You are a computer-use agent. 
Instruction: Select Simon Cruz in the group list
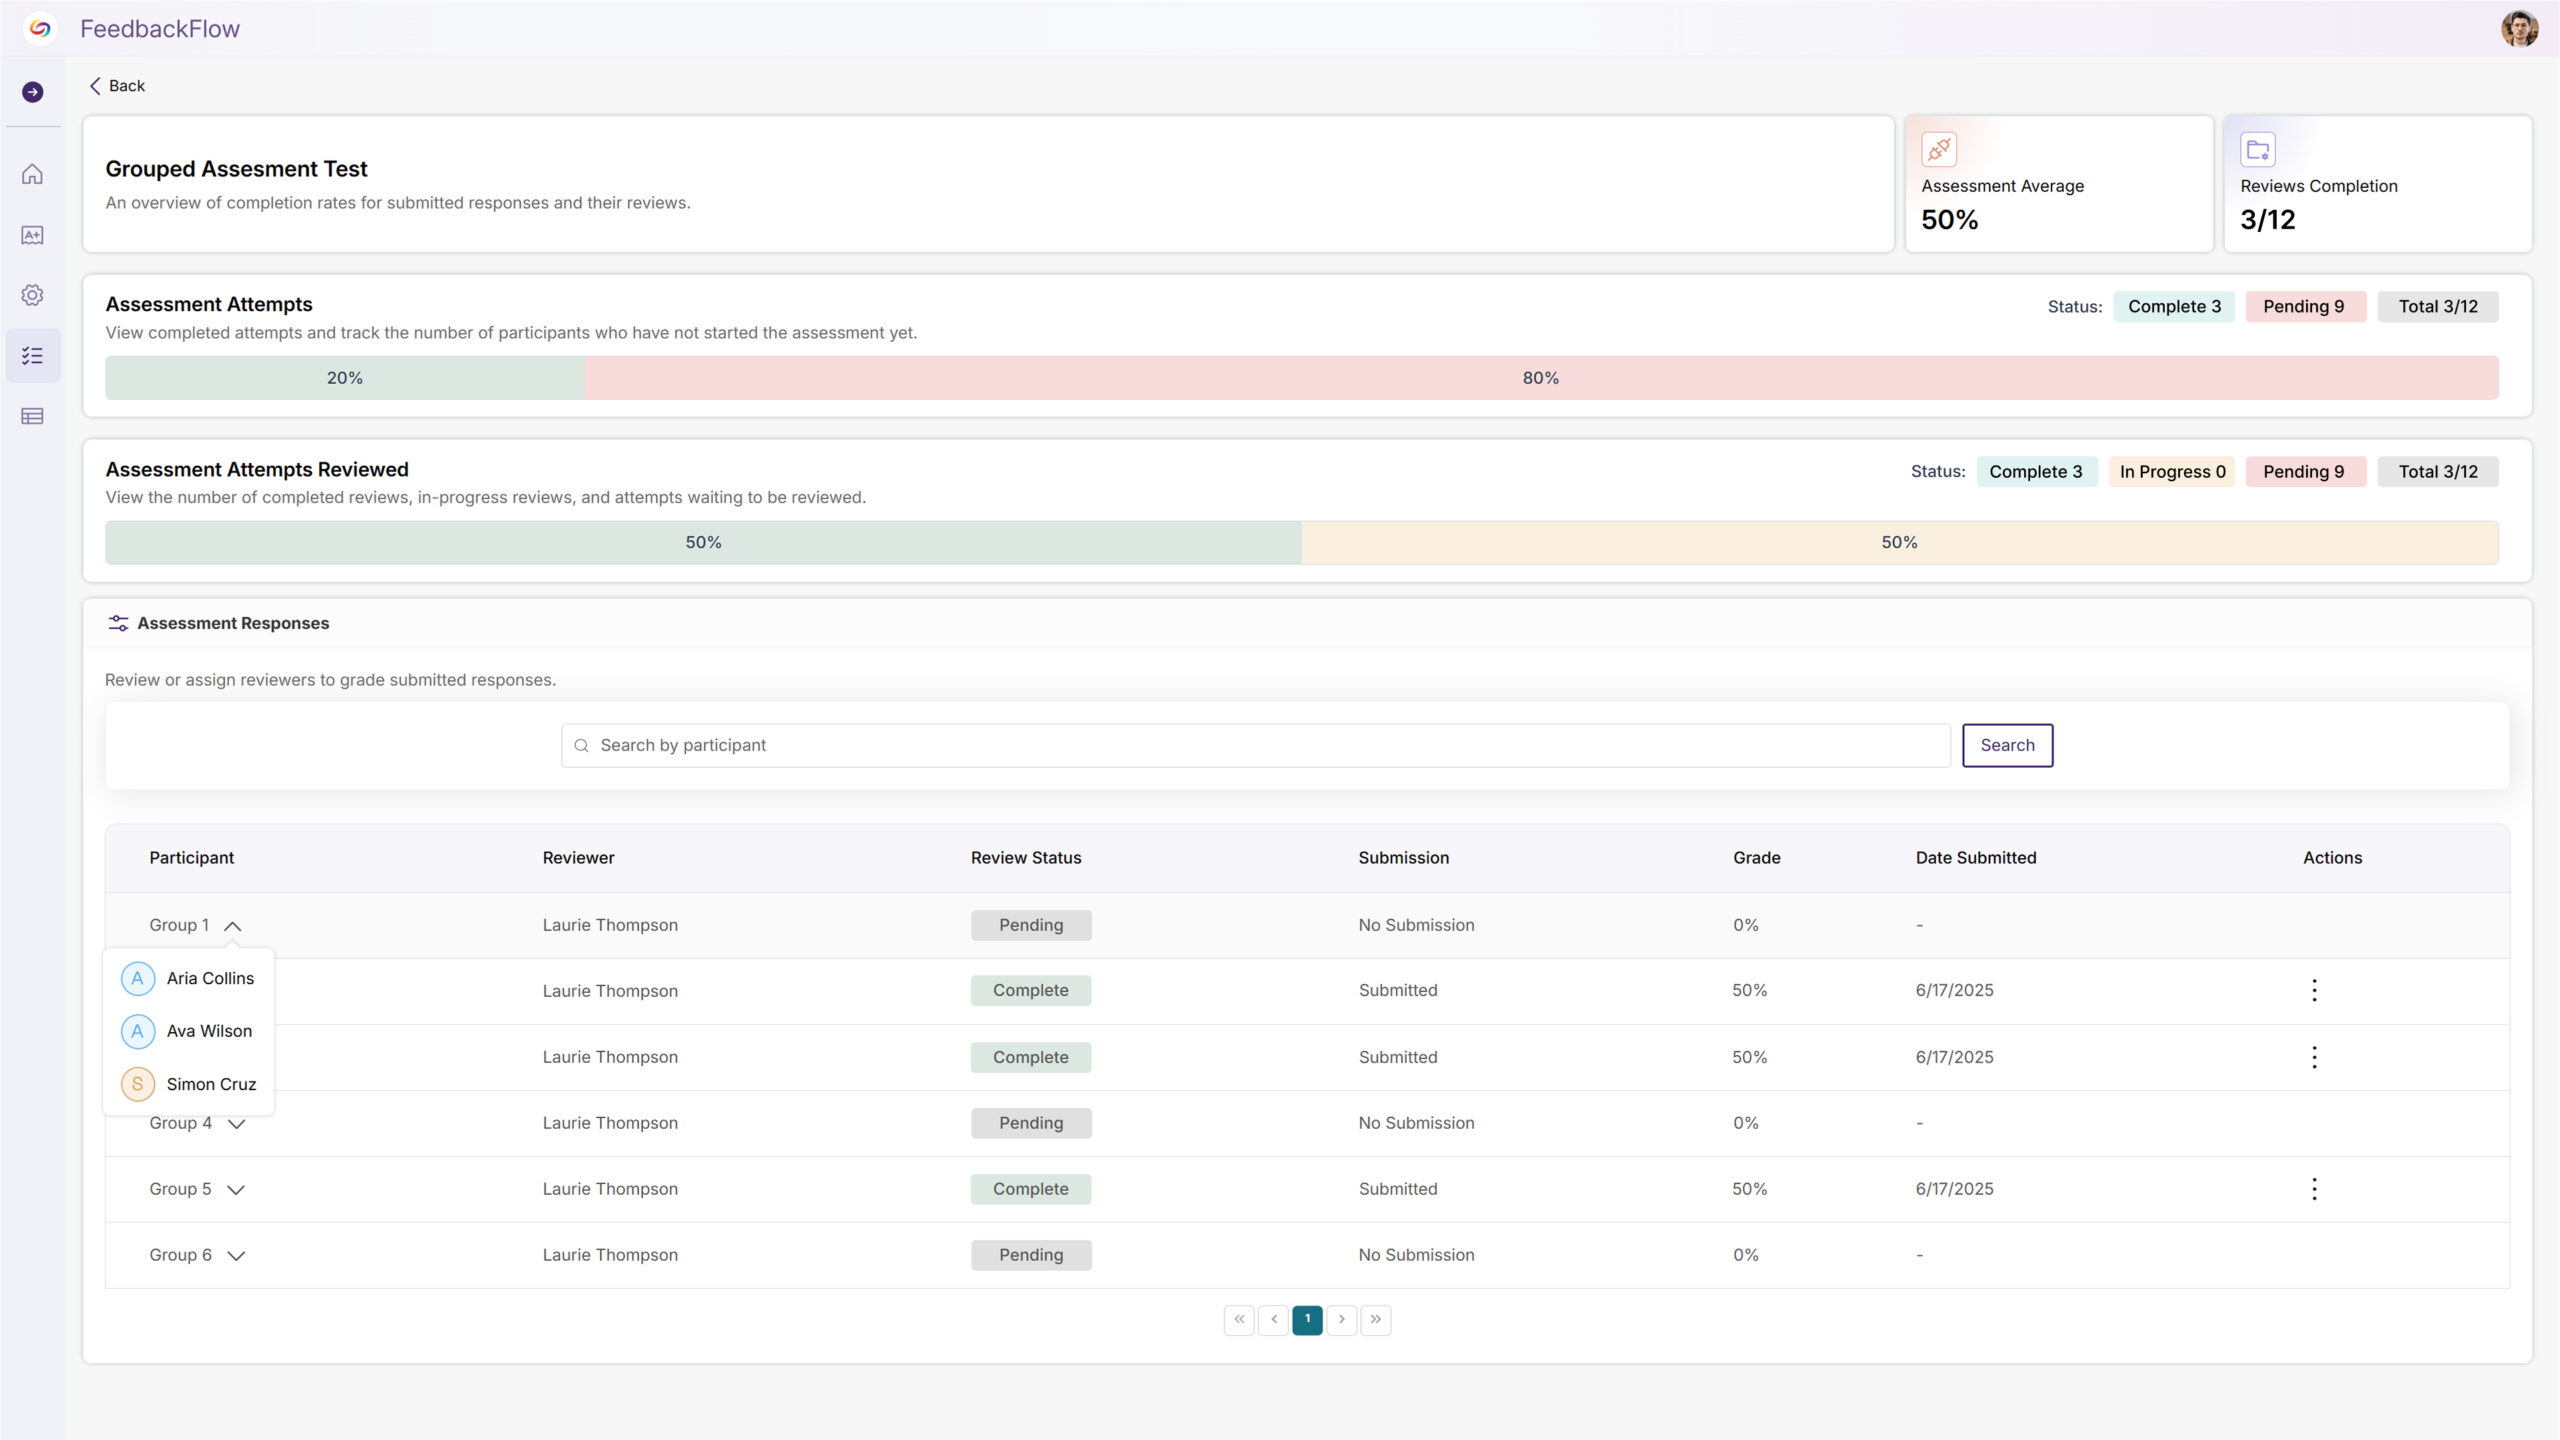coord(210,1084)
